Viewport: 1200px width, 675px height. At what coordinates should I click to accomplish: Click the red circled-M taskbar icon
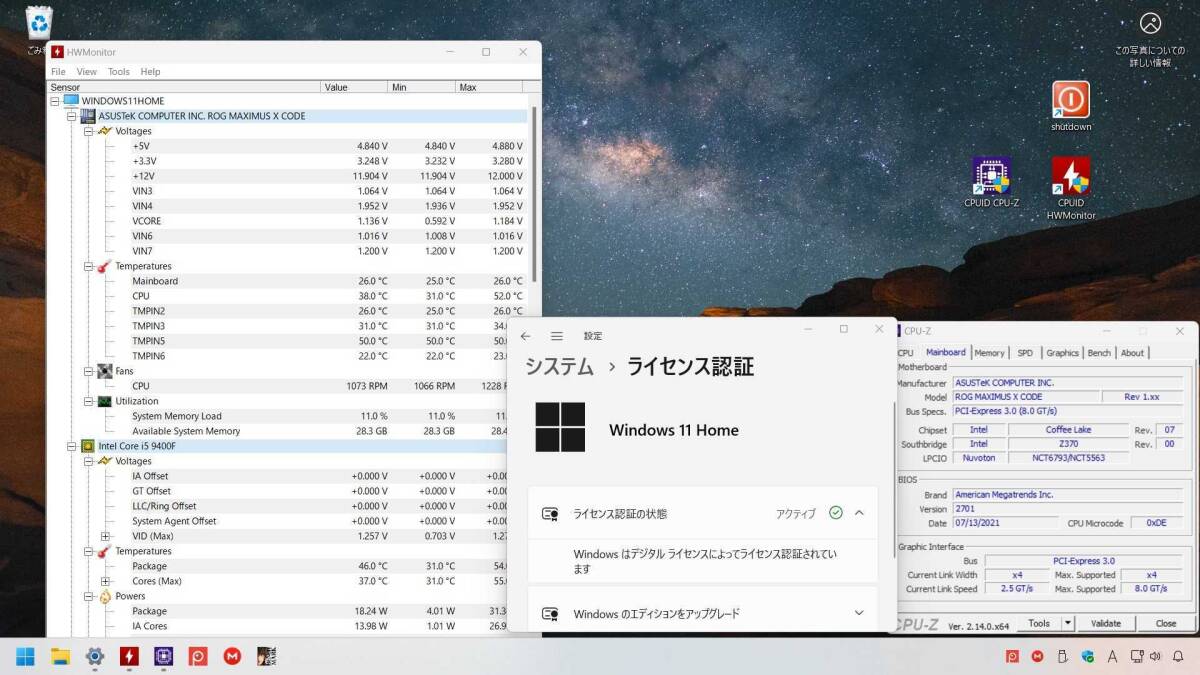(x=232, y=656)
